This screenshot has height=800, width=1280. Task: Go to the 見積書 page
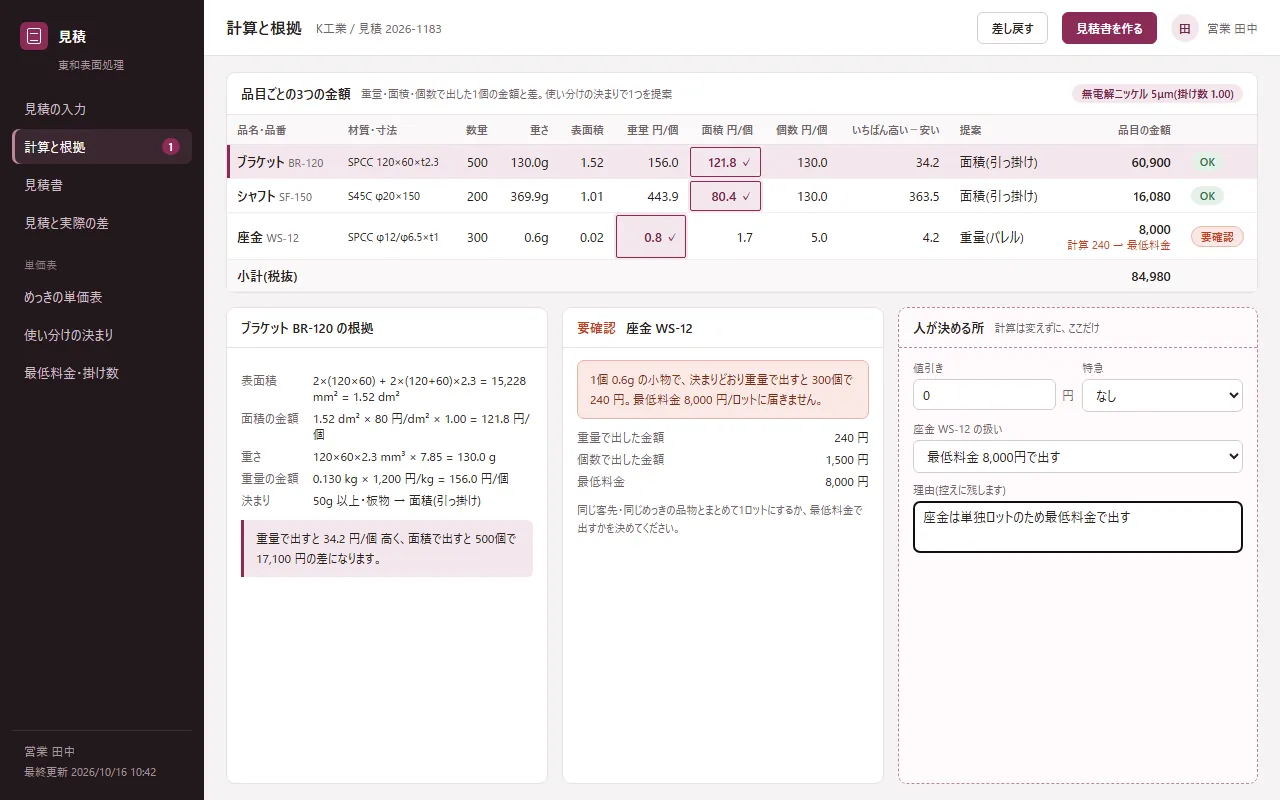coord(102,185)
